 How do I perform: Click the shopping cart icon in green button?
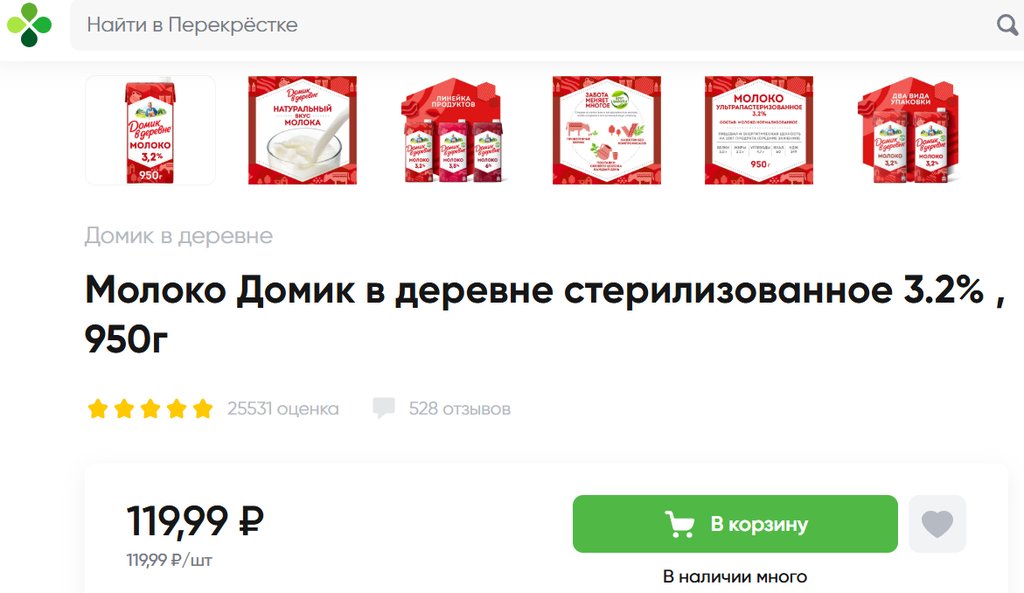click(679, 524)
